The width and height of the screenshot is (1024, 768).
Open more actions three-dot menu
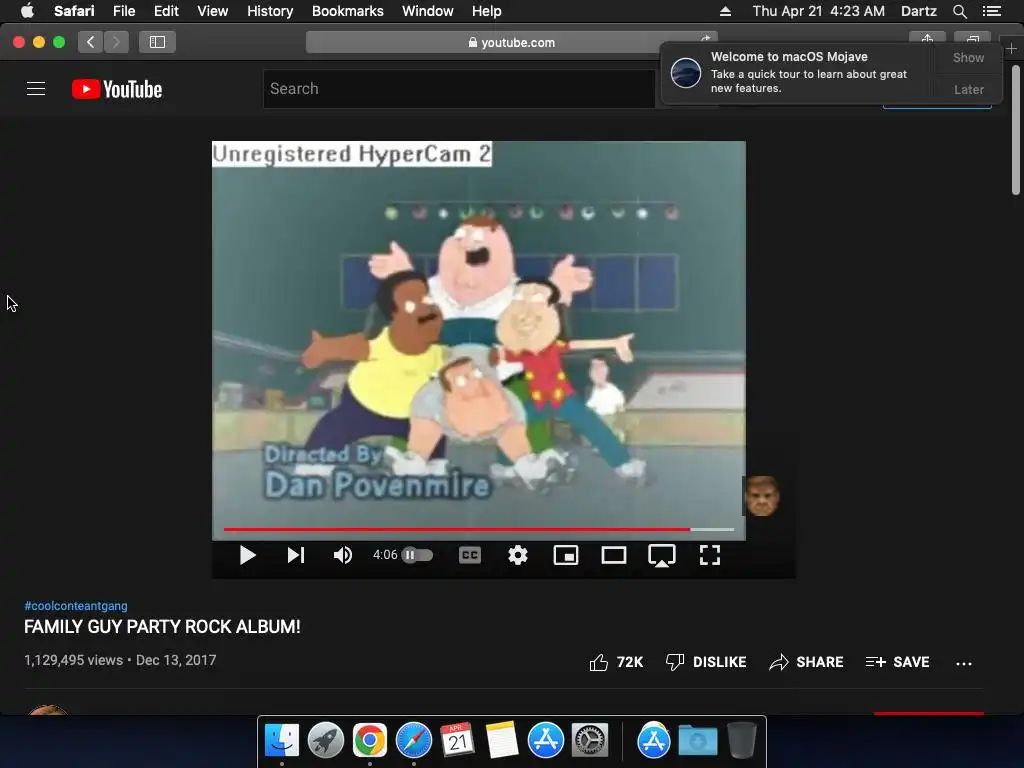click(x=964, y=664)
